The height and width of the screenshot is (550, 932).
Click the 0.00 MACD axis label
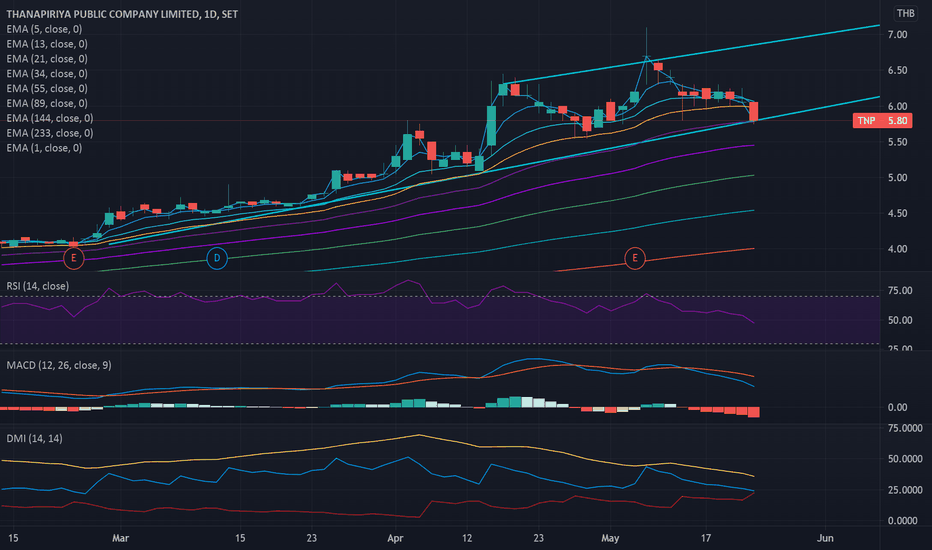[x=898, y=408]
